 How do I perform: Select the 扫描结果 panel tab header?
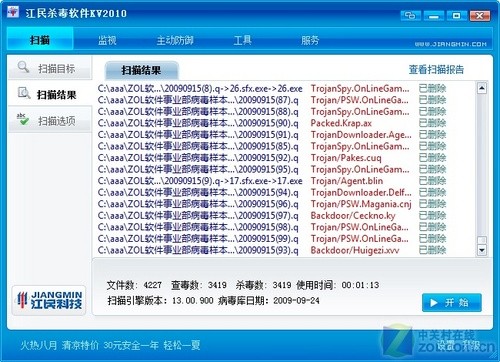[141, 70]
